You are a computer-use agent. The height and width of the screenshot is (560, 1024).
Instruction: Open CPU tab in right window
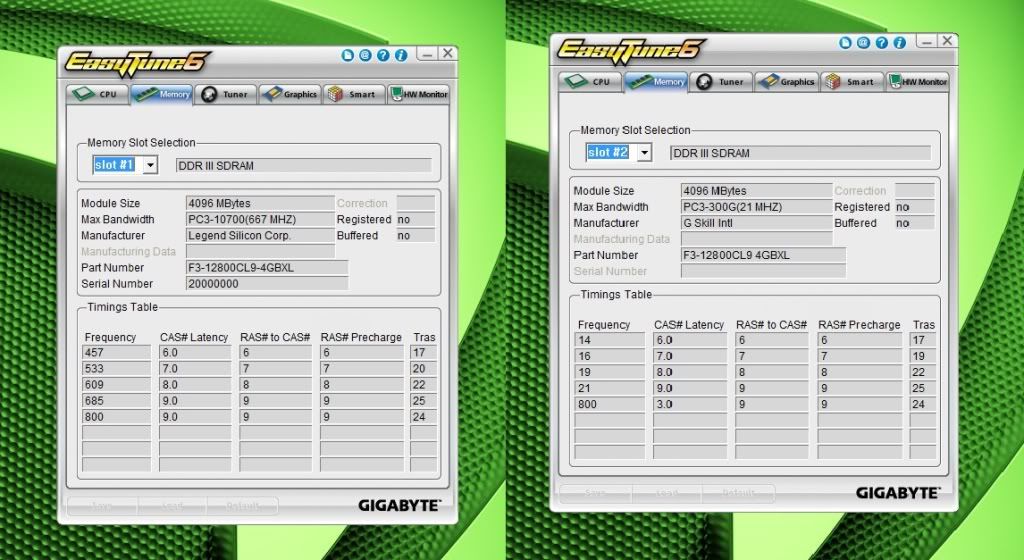point(590,82)
